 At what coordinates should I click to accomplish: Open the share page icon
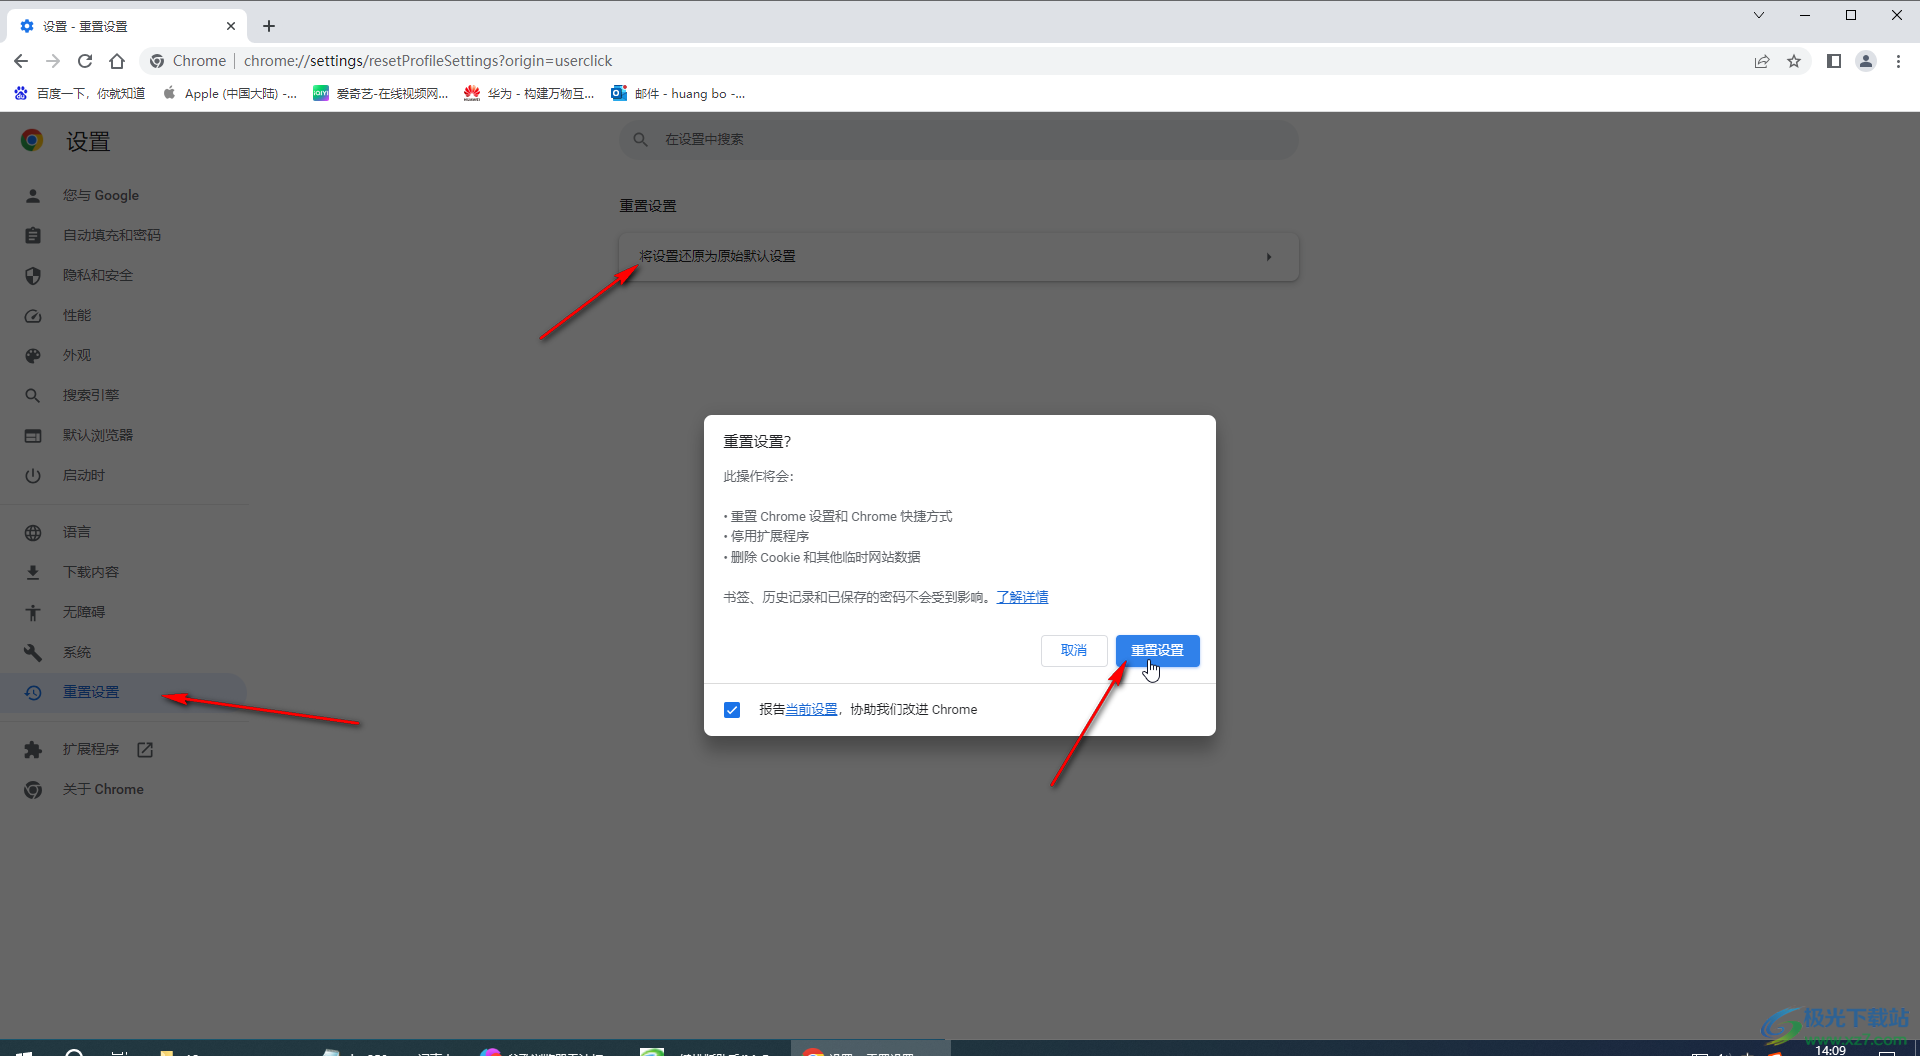pos(1762,61)
